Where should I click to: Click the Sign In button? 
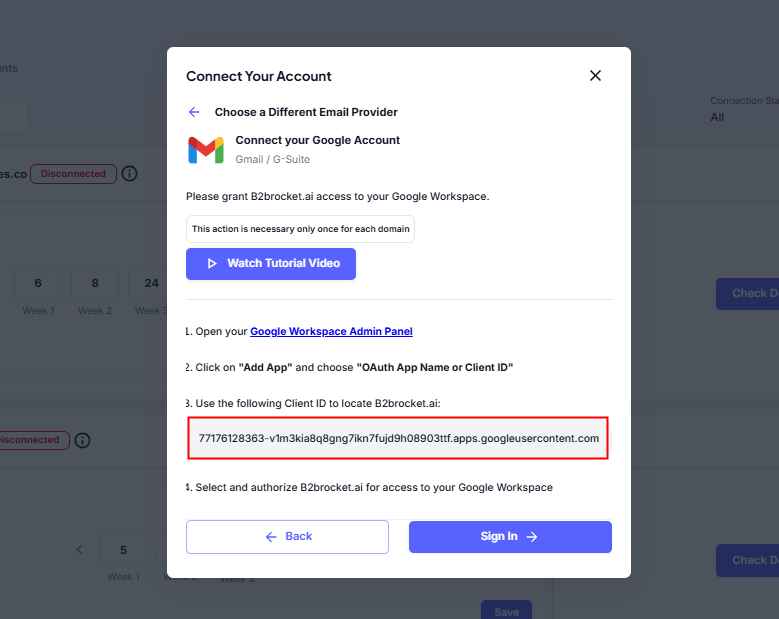pyautogui.click(x=510, y=537)
